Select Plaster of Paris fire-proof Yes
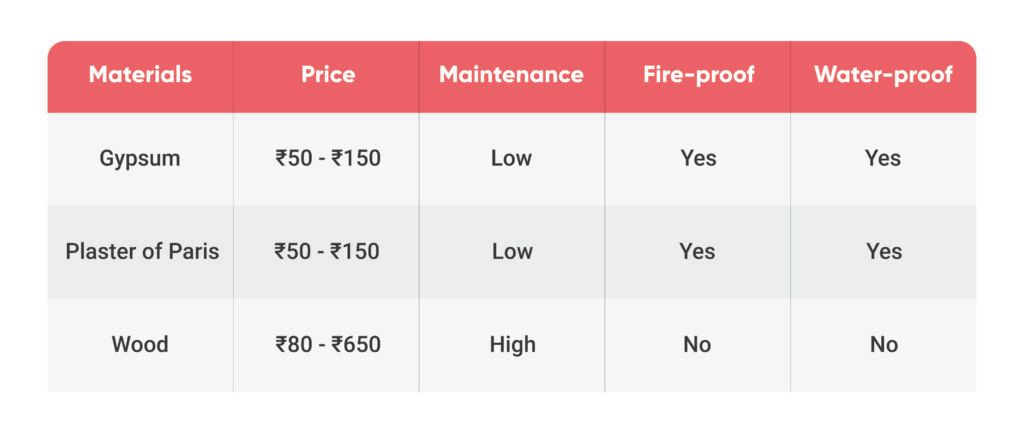1024x434 pixels. click(x=697, y=251)
